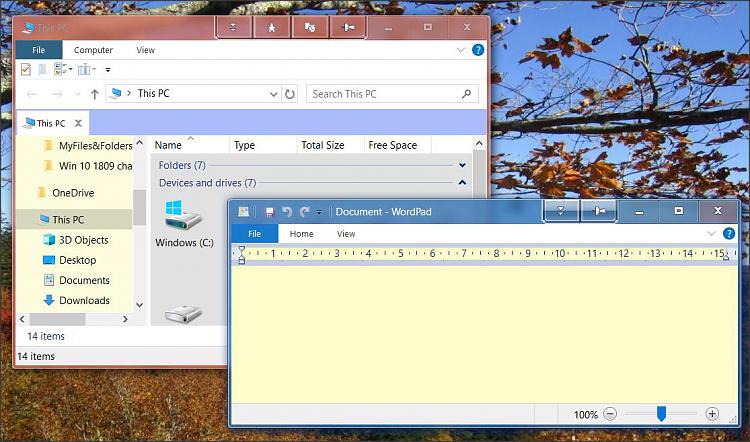Click file list scroll up arrow
The height and width of the screenshot is (442, 750).
point(479,143)
